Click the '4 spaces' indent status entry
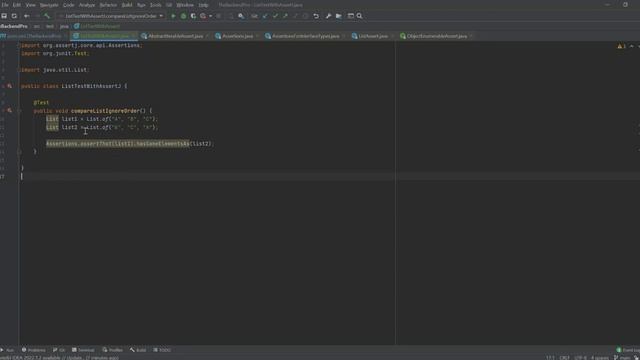 tap(600, 358)
